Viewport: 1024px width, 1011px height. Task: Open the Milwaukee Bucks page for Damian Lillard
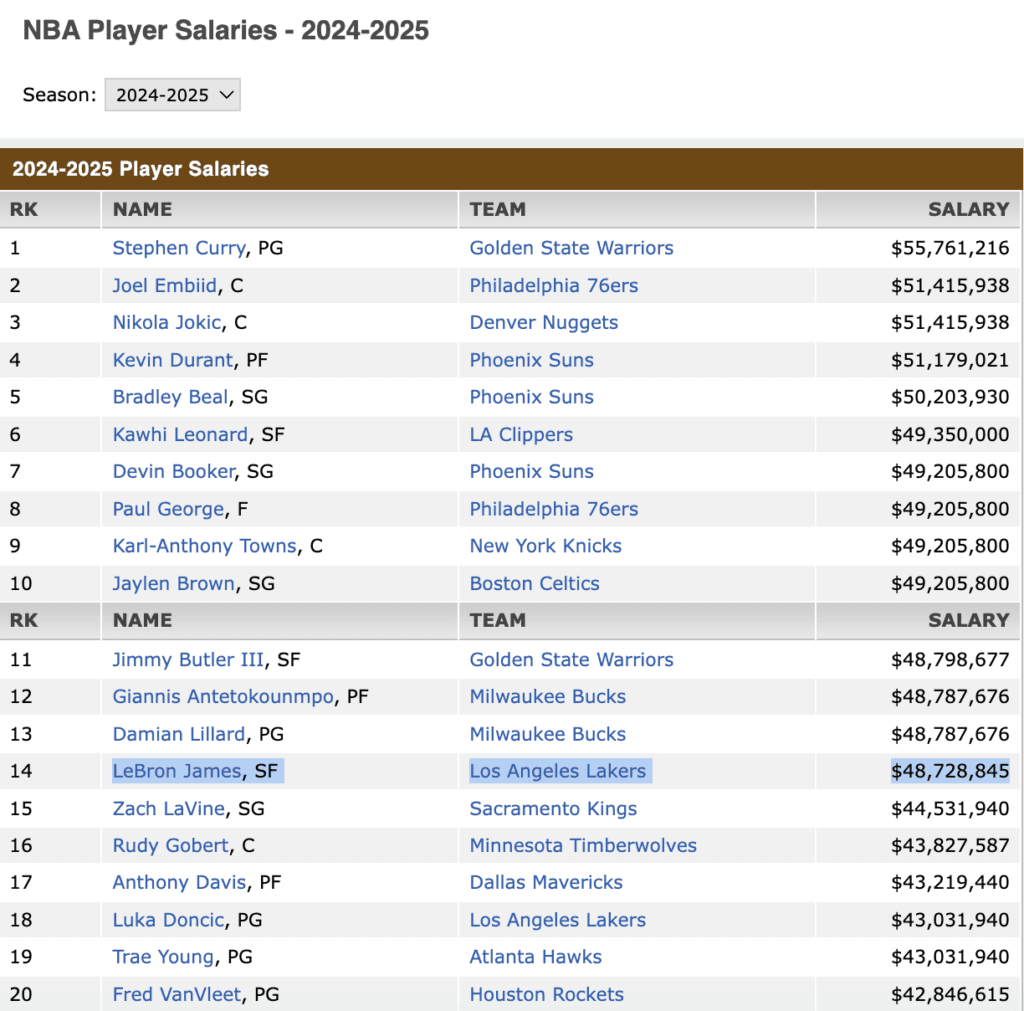tap(547, 733)
